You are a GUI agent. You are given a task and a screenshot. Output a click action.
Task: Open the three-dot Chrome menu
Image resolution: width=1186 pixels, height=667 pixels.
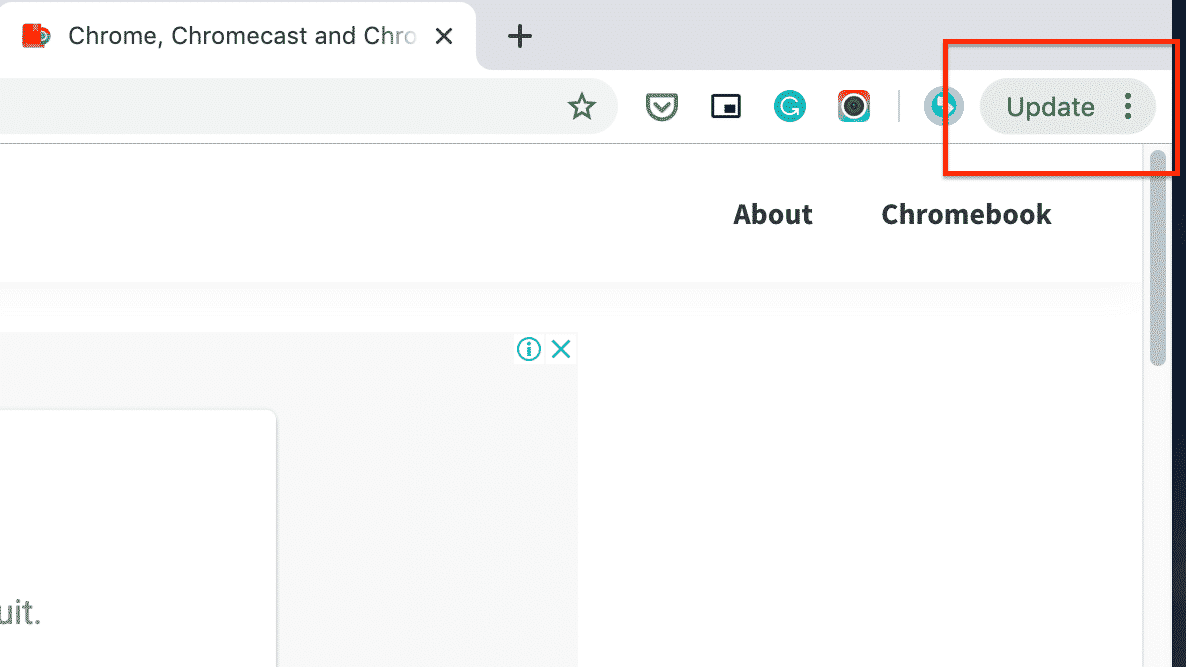coord(1128,106)
